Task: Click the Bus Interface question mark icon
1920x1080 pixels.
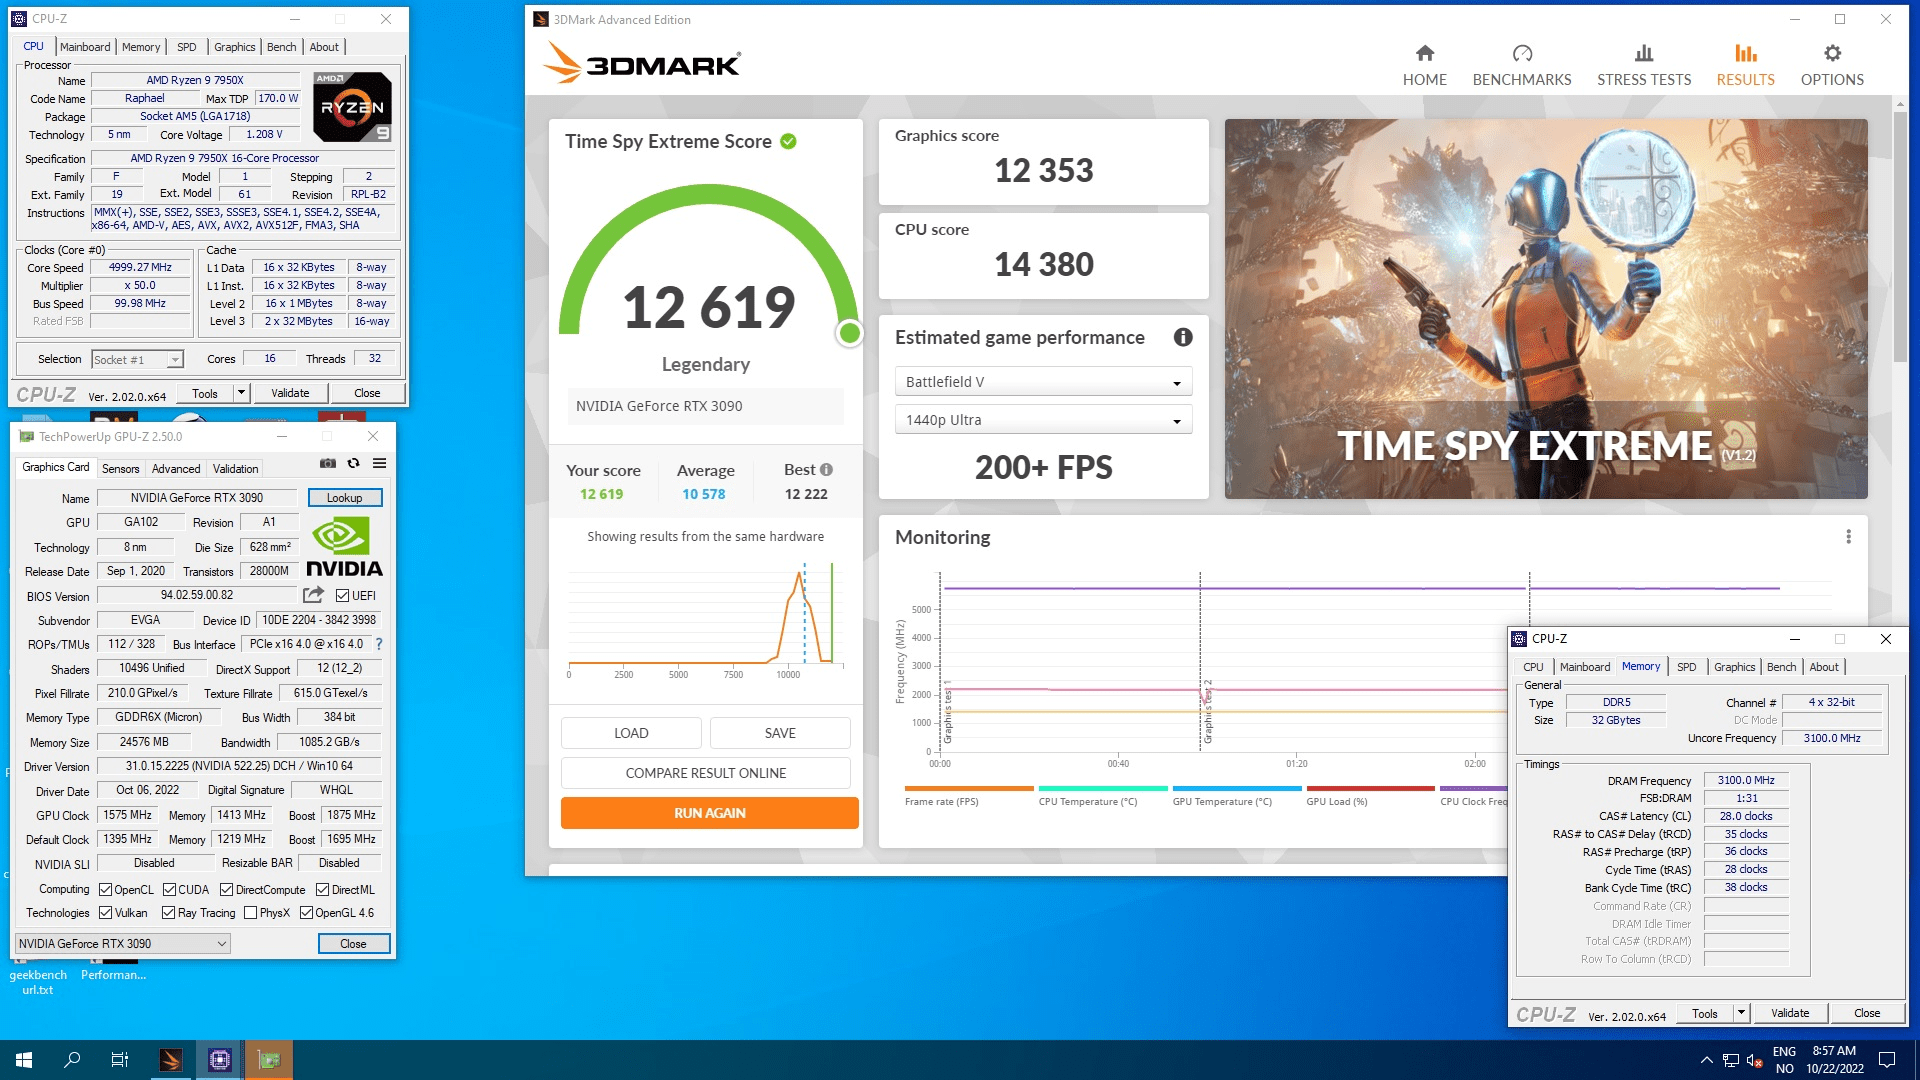Action: click(379, 644)
